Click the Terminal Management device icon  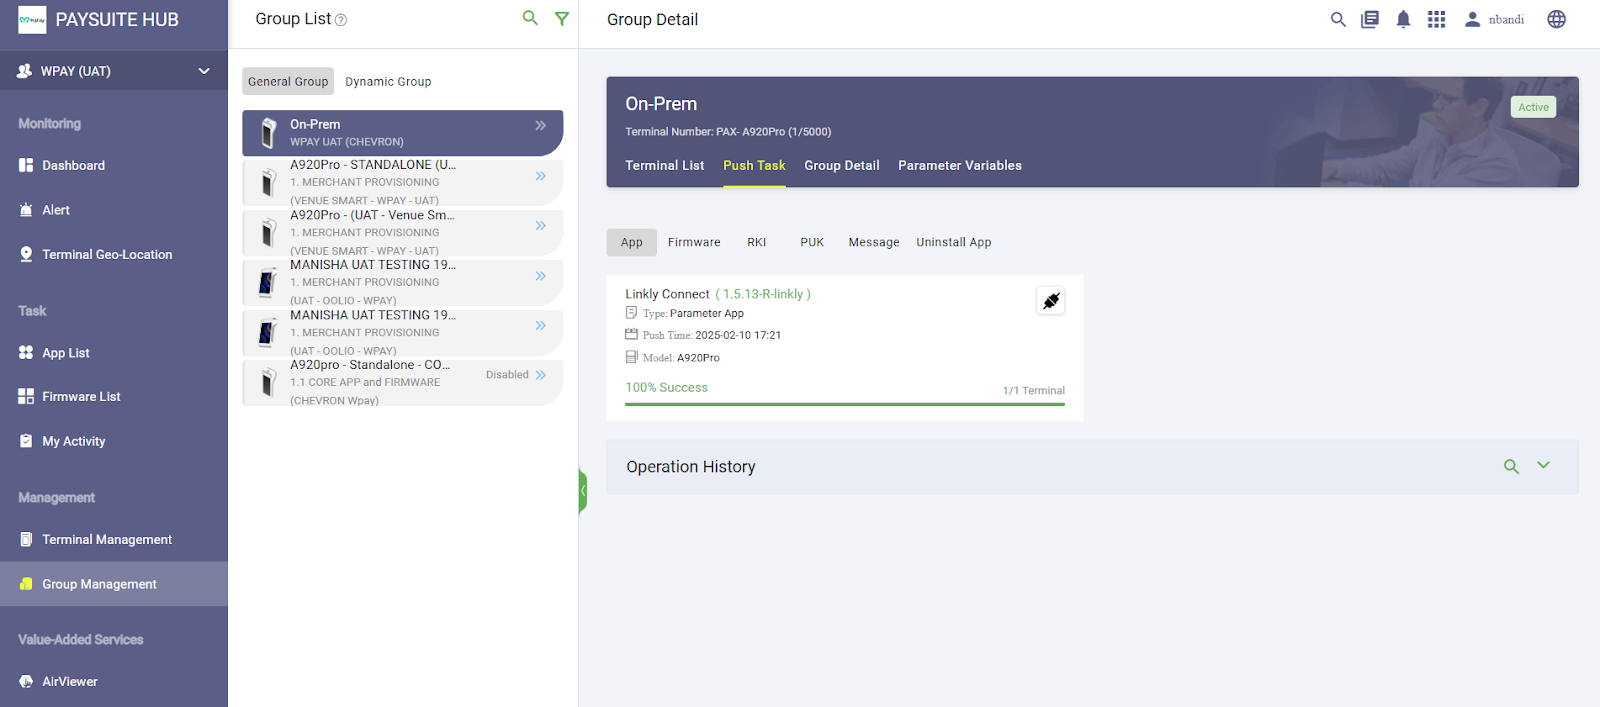(x=26, y=539)
